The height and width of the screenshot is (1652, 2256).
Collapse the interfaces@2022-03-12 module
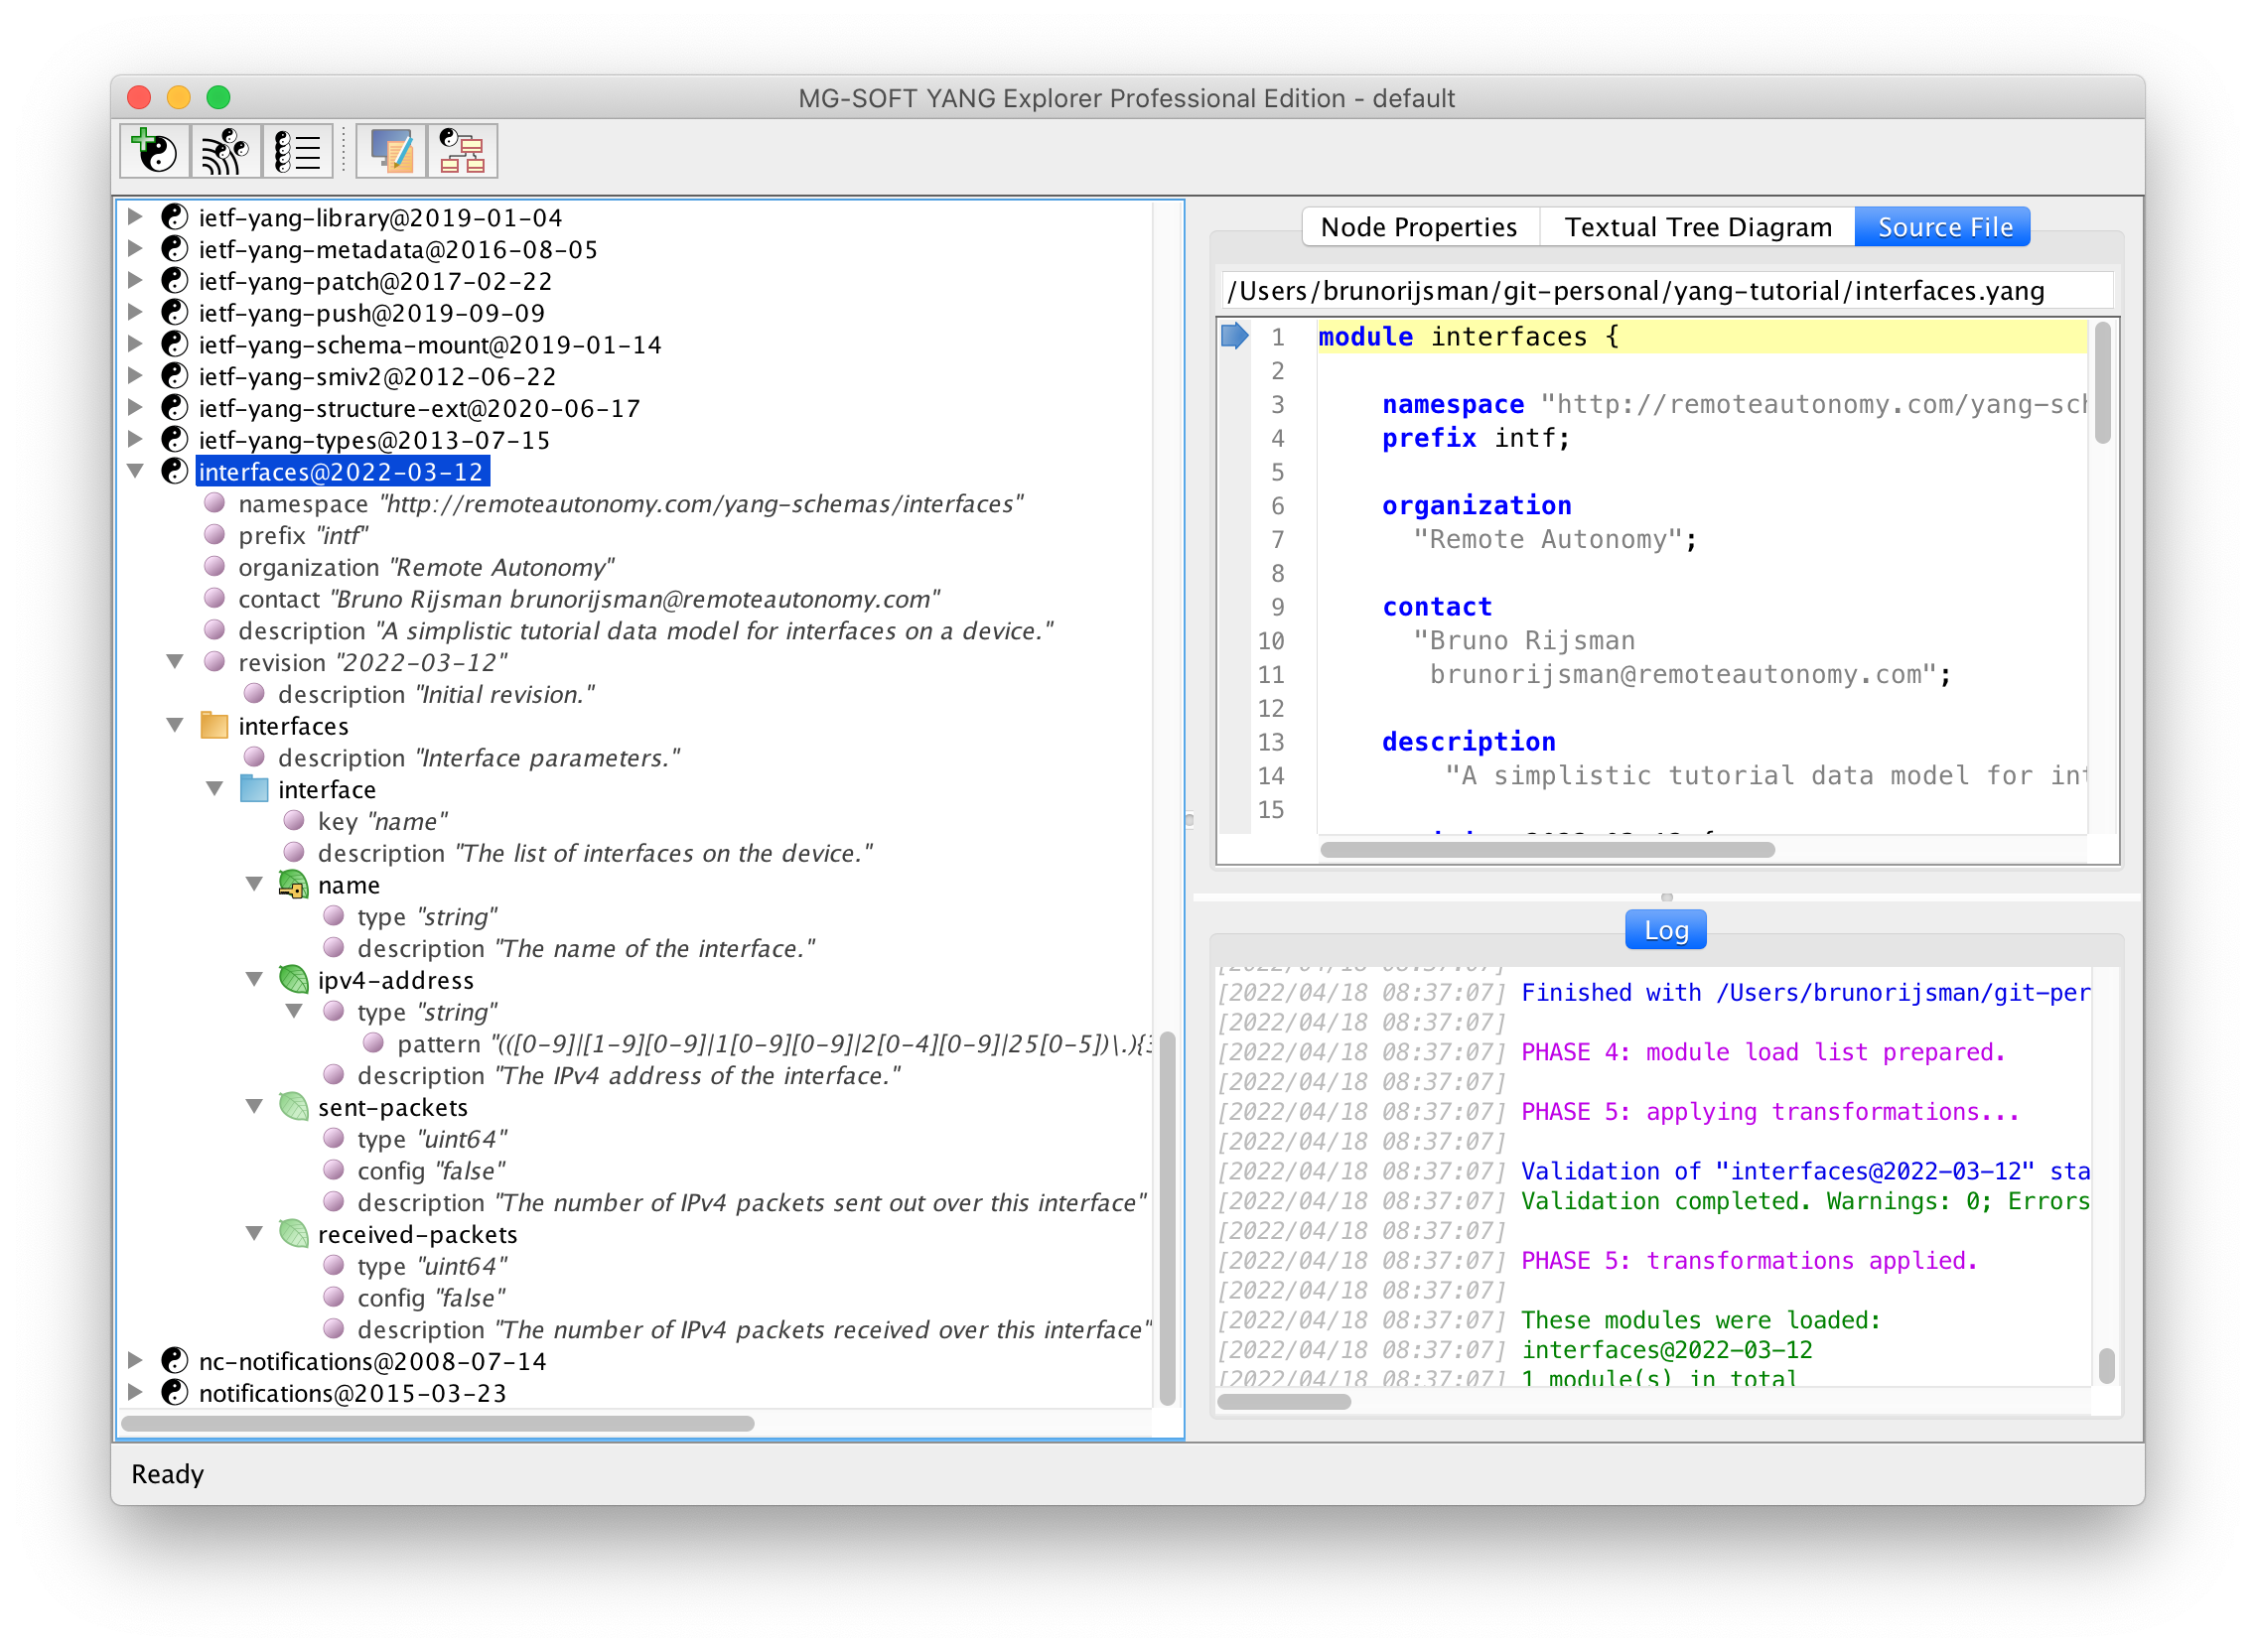point(135,471)
